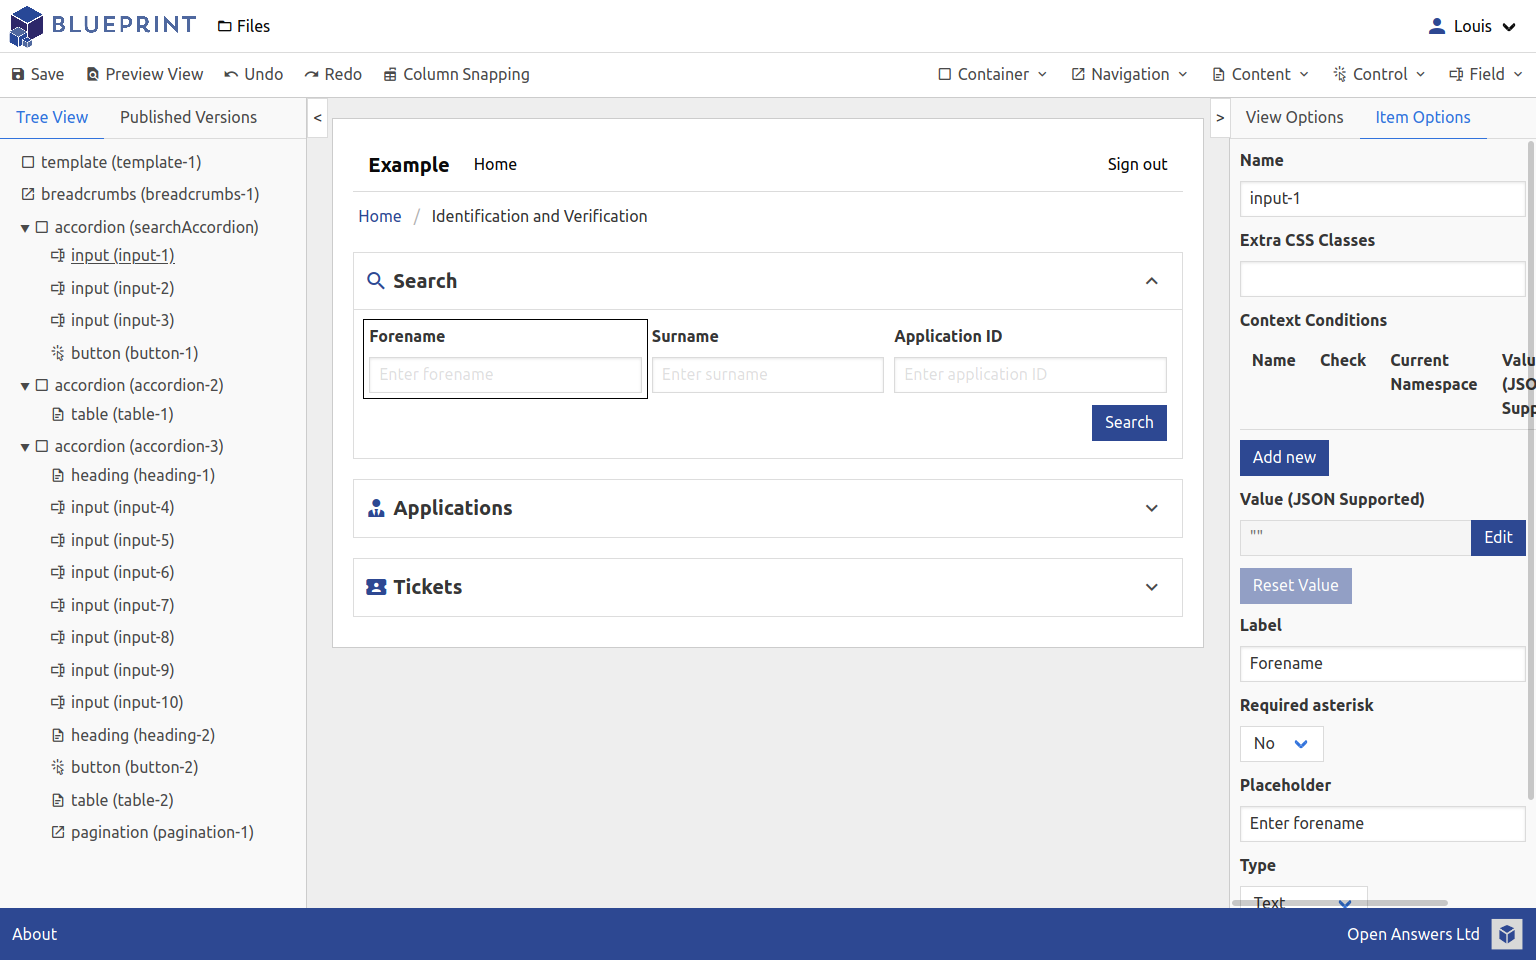Image resolution: width=1536 pixels, height=960 pixels.
Task: Click the magnifier icon in Search header
Action: point(376,281)
